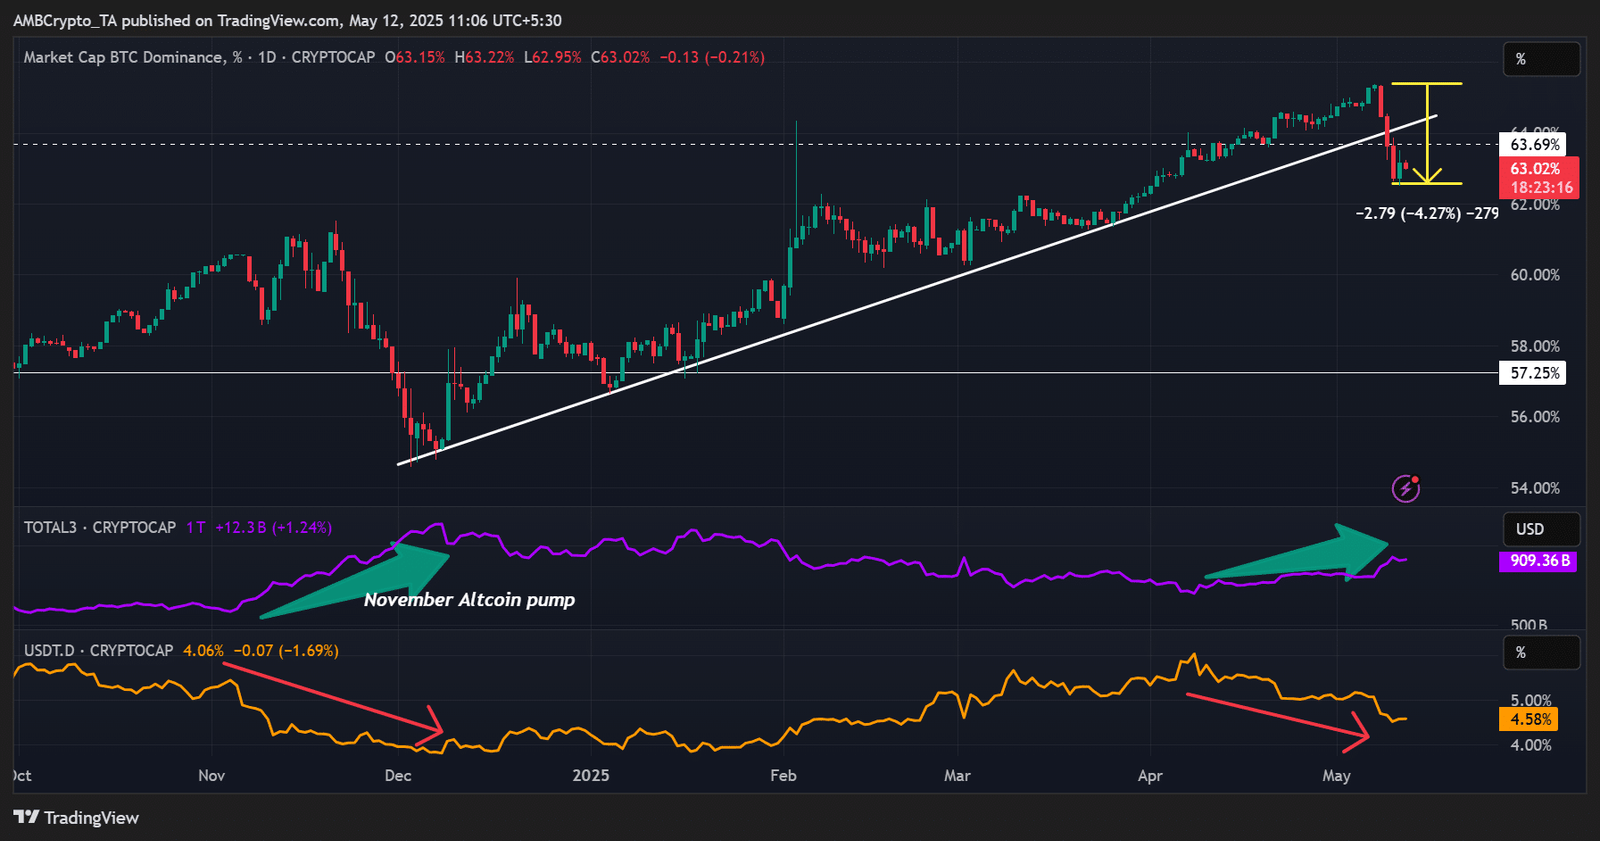Click the 63.02% current price label
This screenshot has width=1600, height=841.
click(1539, 169)
